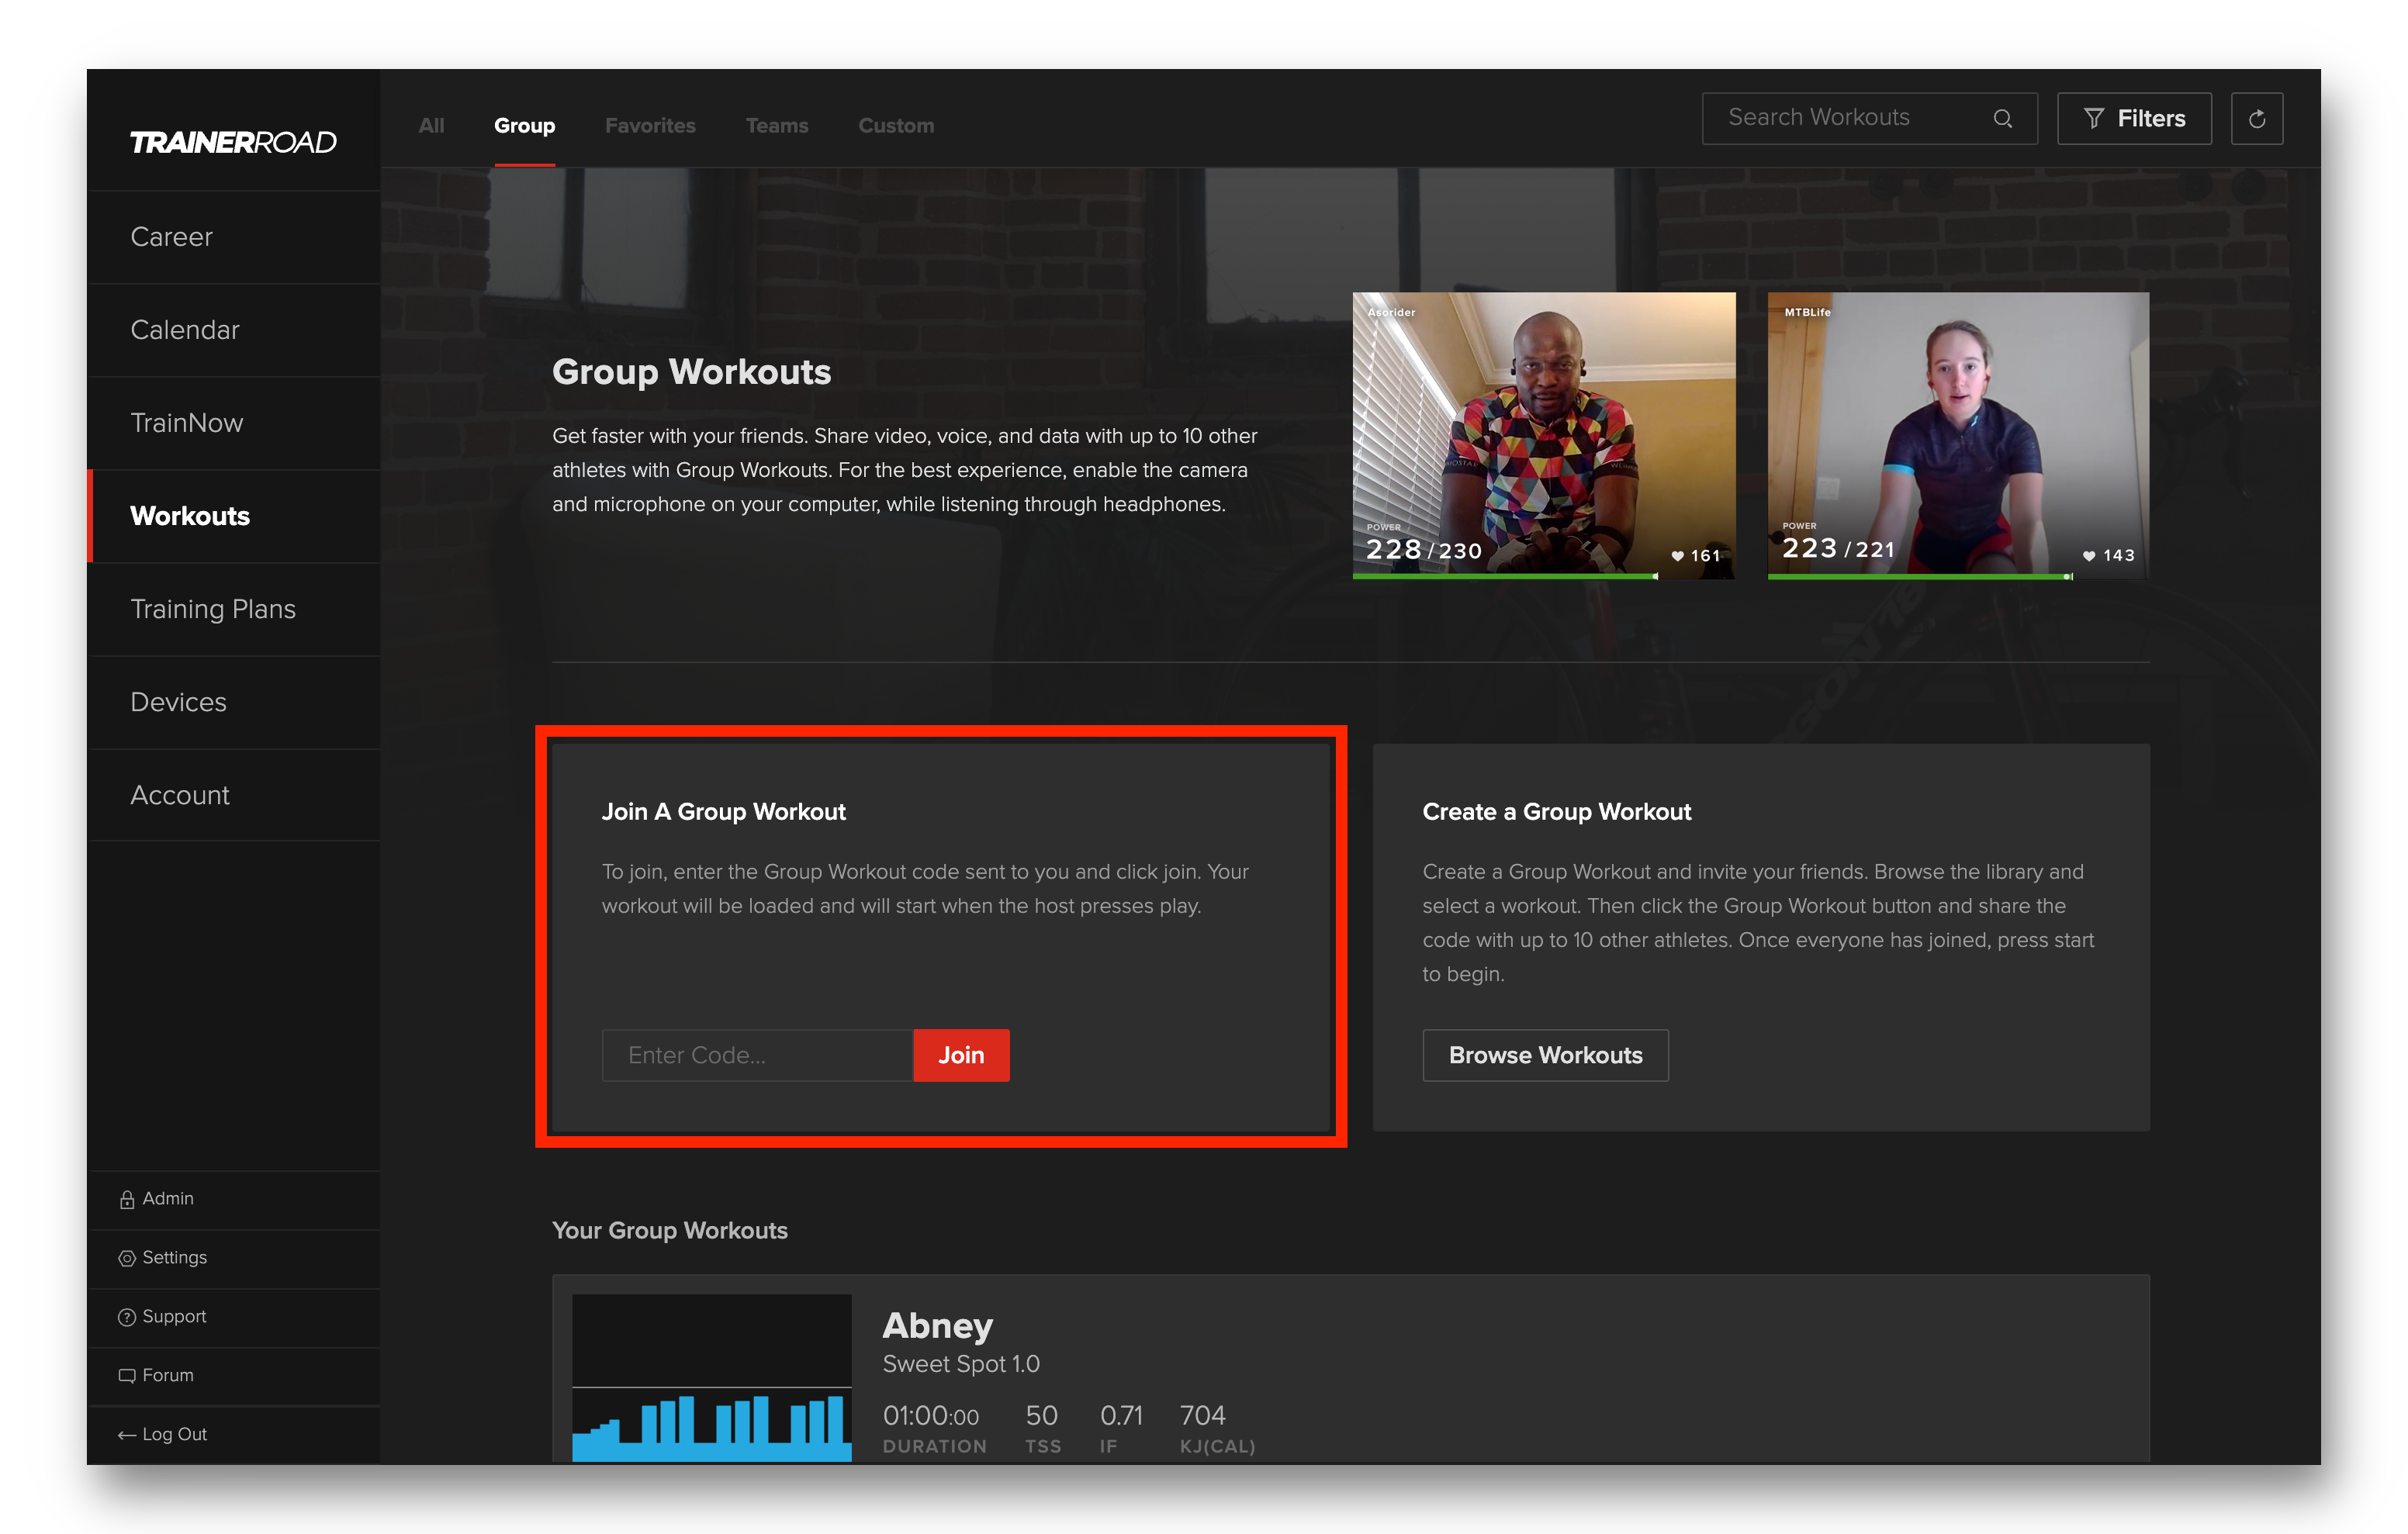Screen dimensions: 2408x1534
Task: Click the TrainerRoad logo
Action: tap(233, 142)
